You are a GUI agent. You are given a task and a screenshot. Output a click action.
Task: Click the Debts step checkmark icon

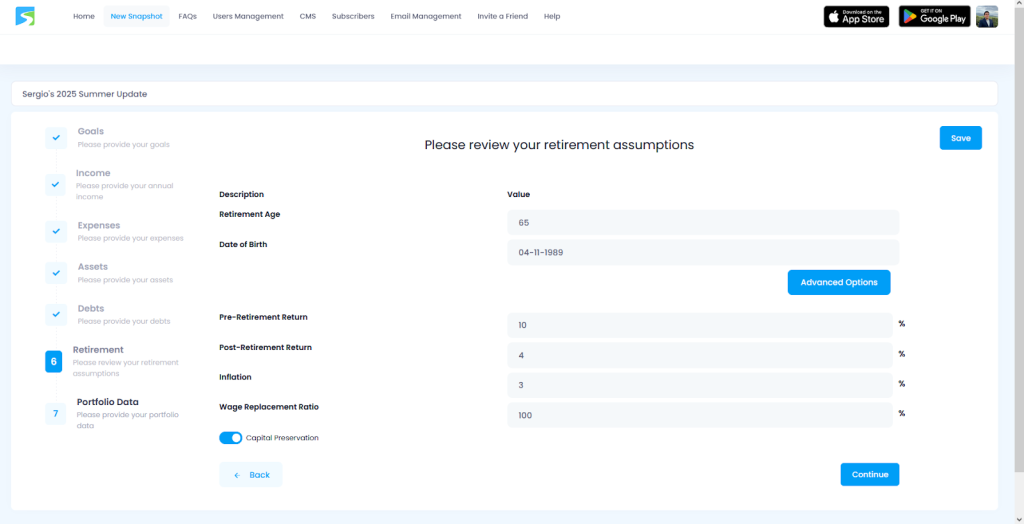(56, 314)
